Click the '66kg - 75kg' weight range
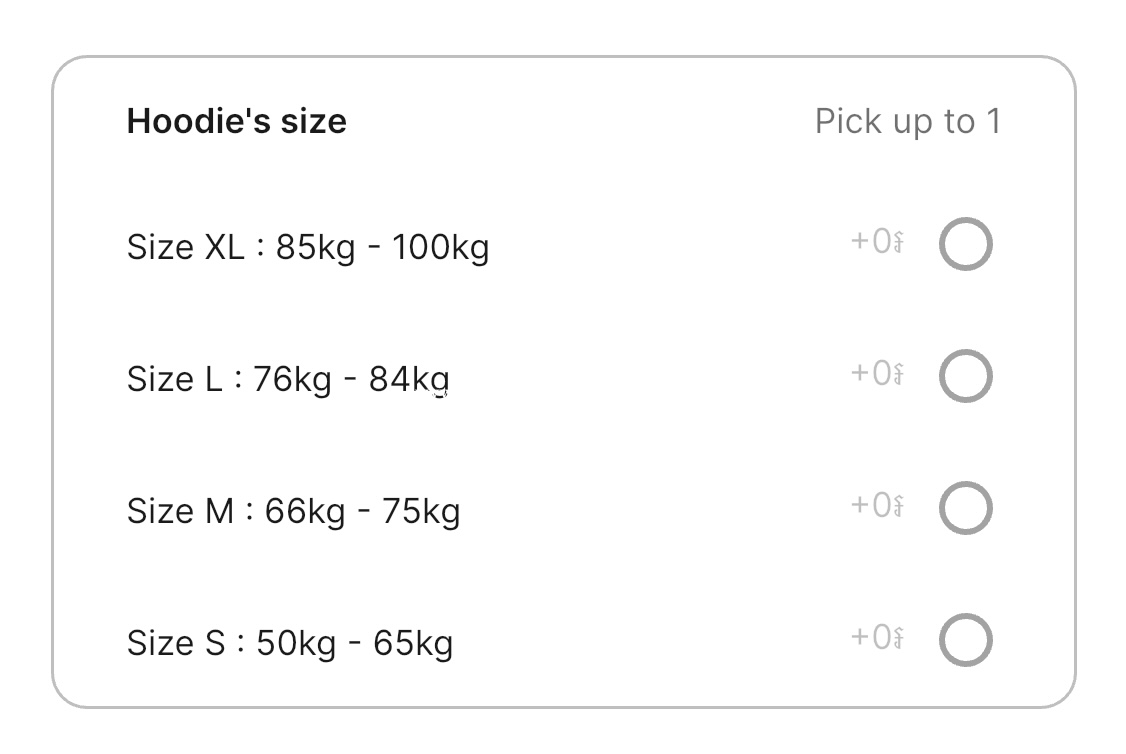Viewport: 1126px width, 754px height. point(362,511)
